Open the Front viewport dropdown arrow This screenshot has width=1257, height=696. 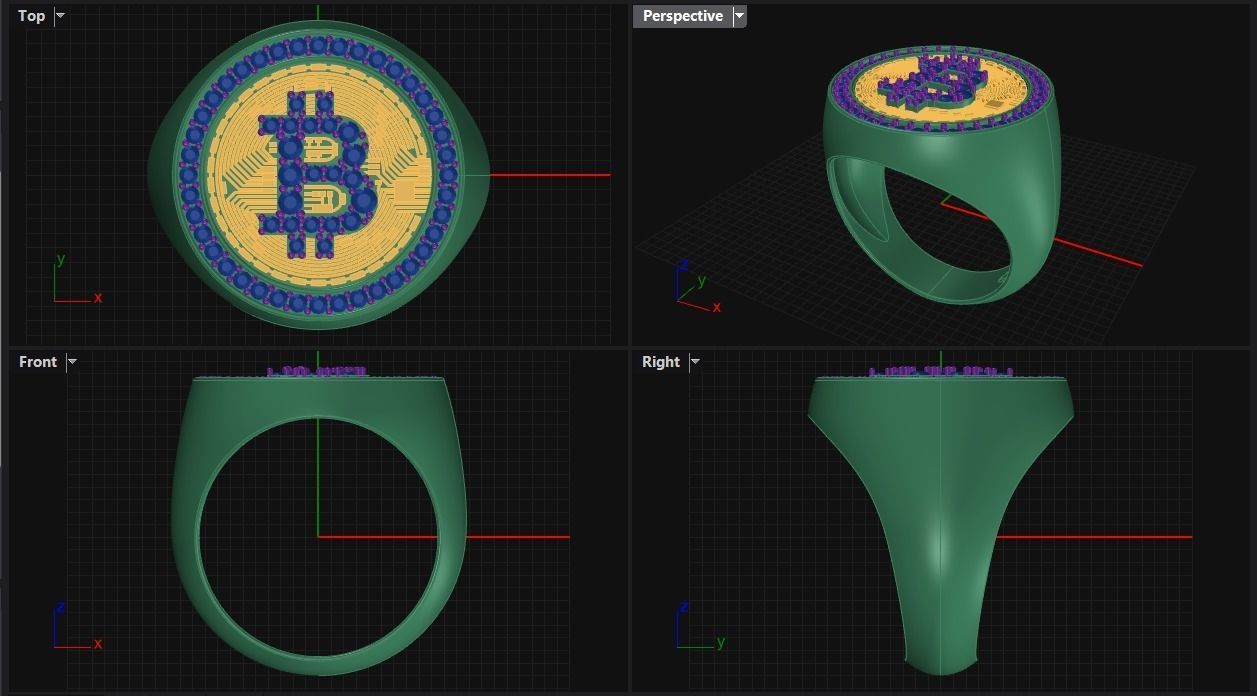[71, 362]
